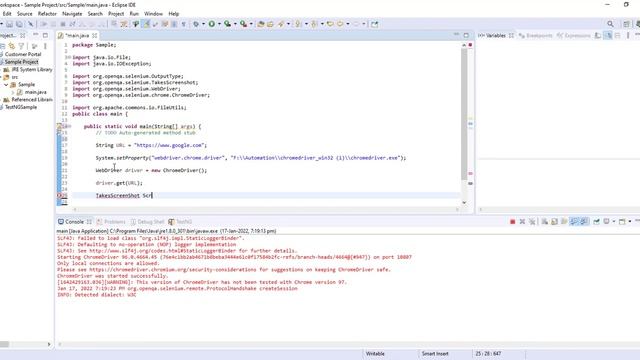
Task: Click the Open Task folder icon in the toolbar
Action: pyautogui.click(x=270, y=24)
